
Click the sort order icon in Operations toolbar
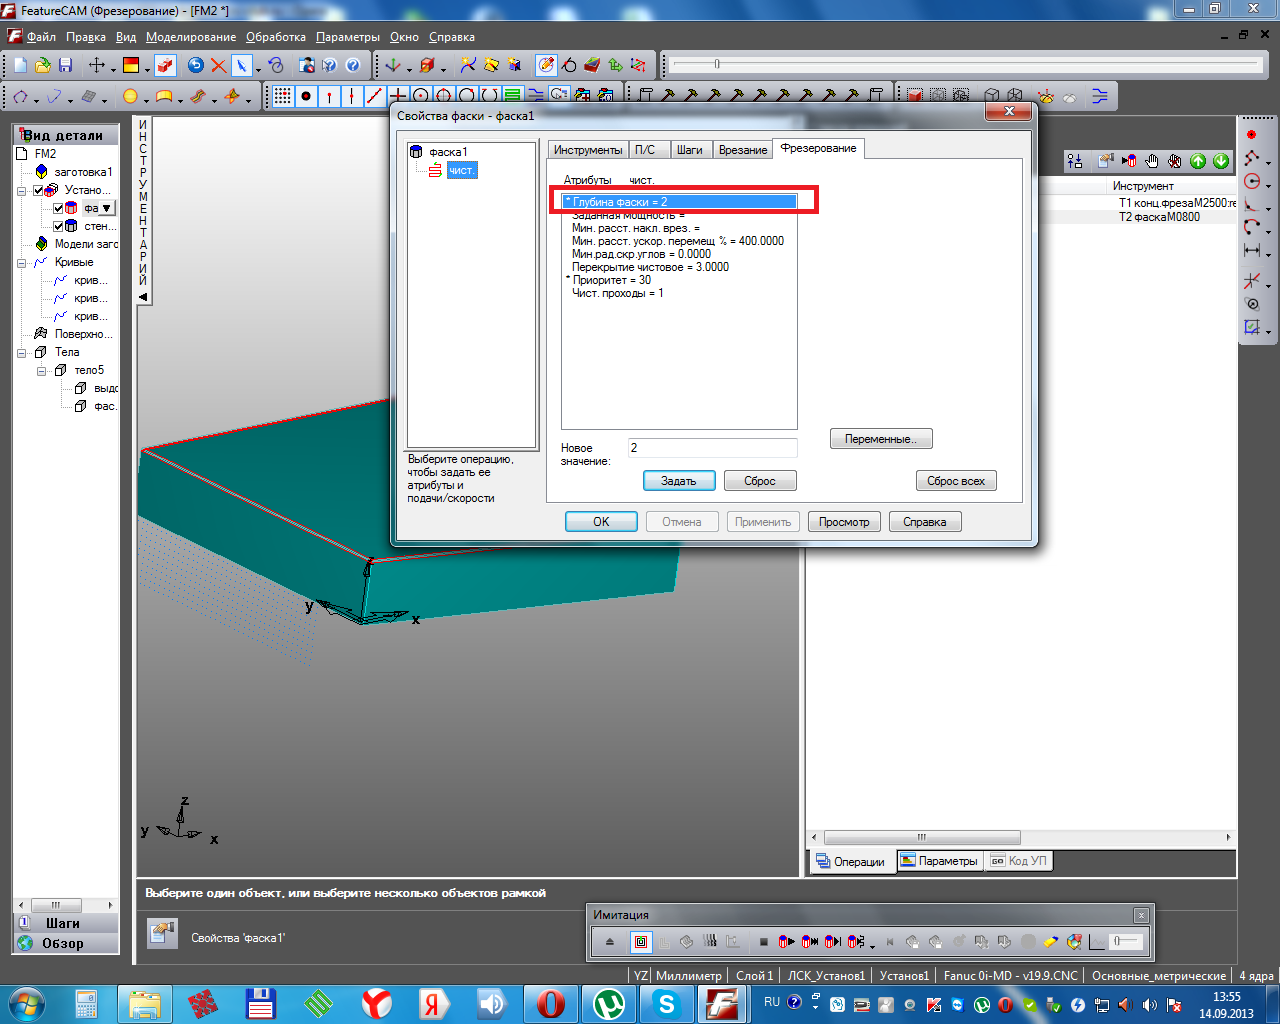point(1076,161)
